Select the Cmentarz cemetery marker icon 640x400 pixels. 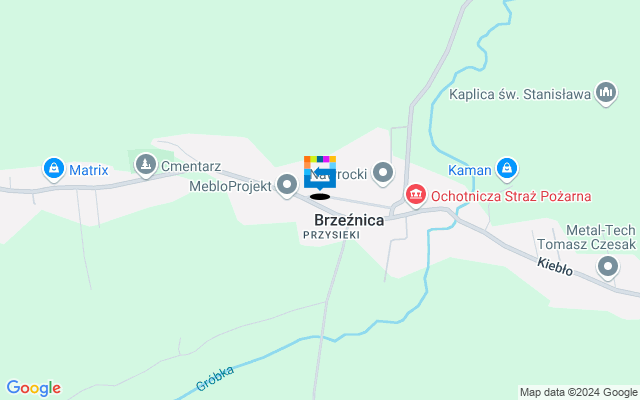(x=146, y=165)
